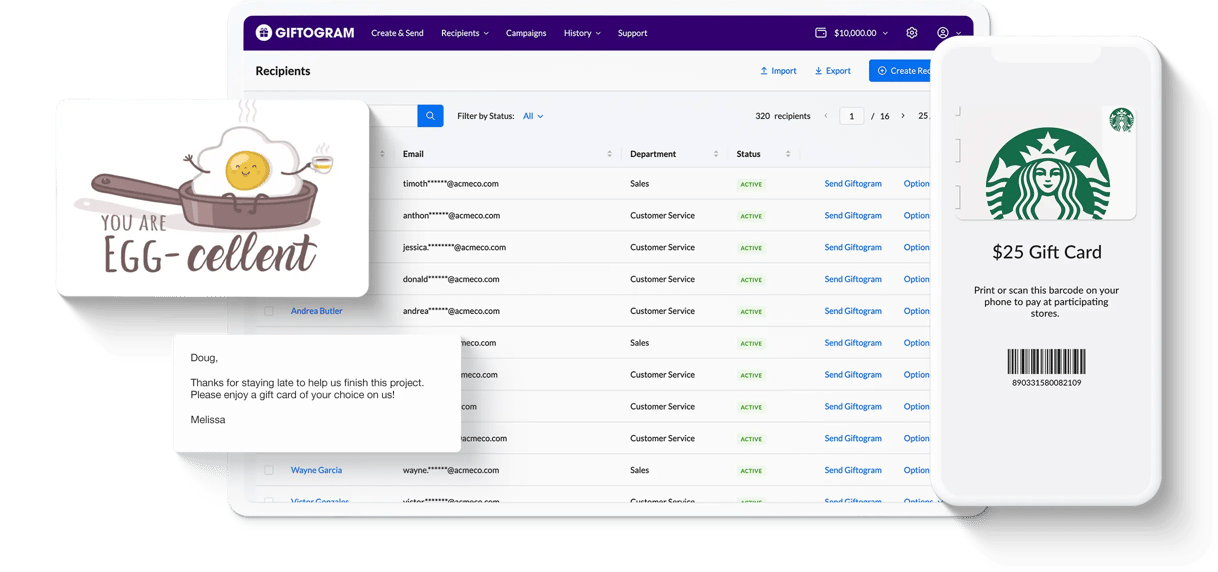The height and width of the screenshot is (572, 1218).
Task: Click the Giftogram logo icon
Action: [x=264, y=33]
